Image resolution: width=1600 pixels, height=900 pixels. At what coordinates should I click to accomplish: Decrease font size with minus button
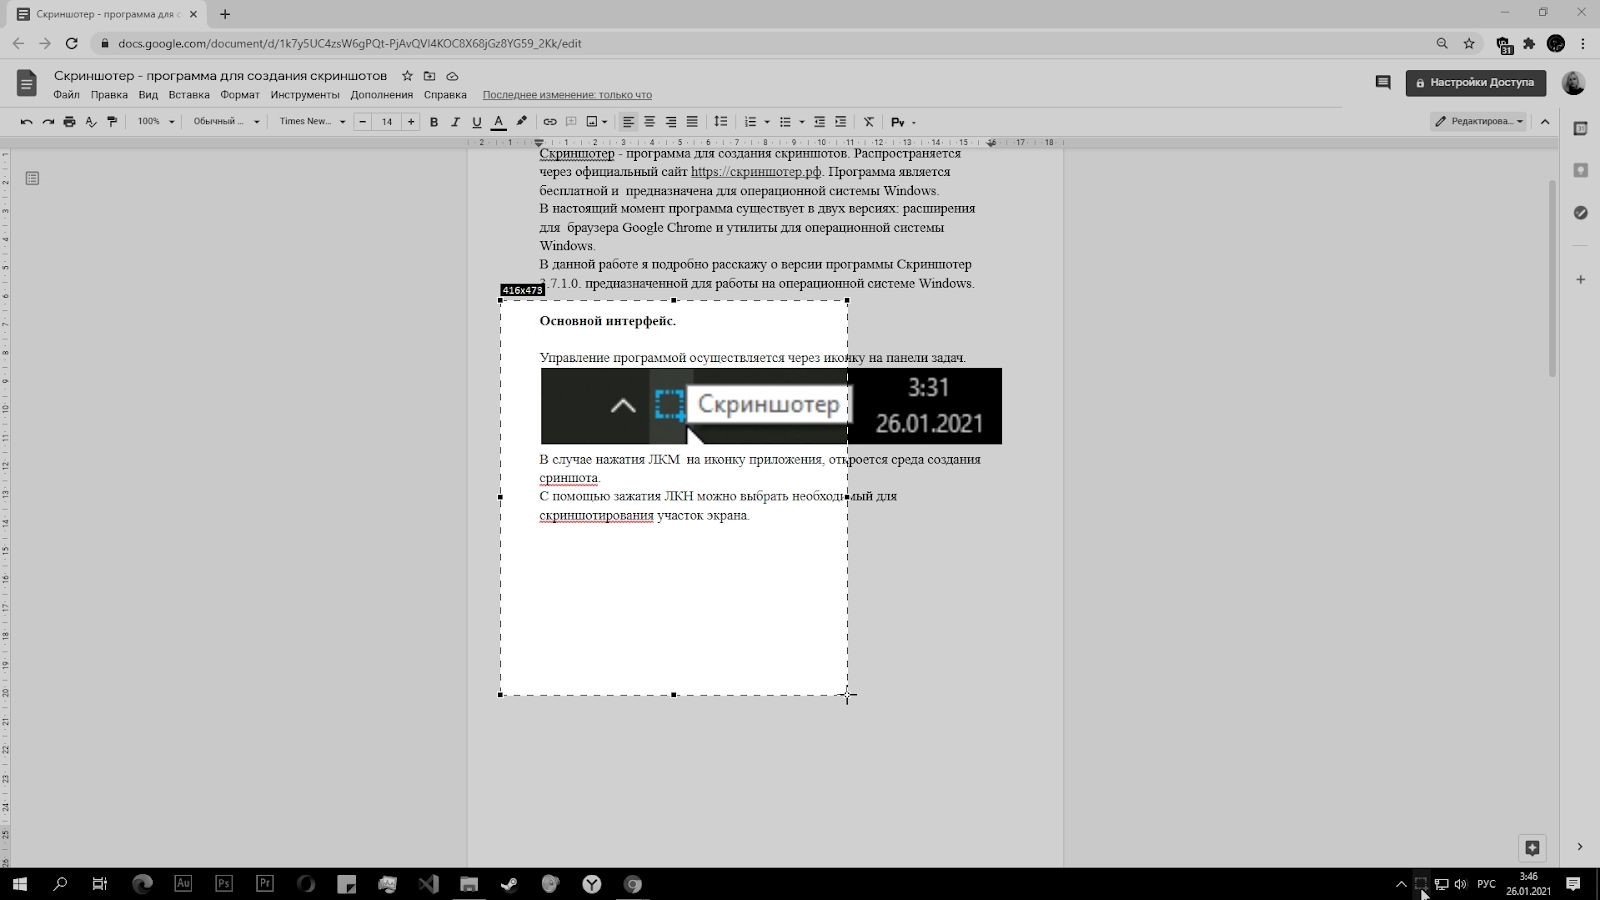(x=362, y=122)
